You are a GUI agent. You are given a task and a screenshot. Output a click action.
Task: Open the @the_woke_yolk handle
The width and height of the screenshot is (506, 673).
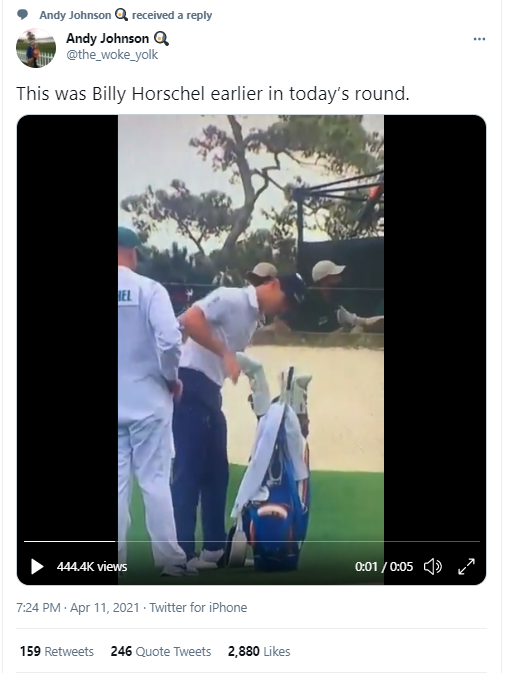112,55
